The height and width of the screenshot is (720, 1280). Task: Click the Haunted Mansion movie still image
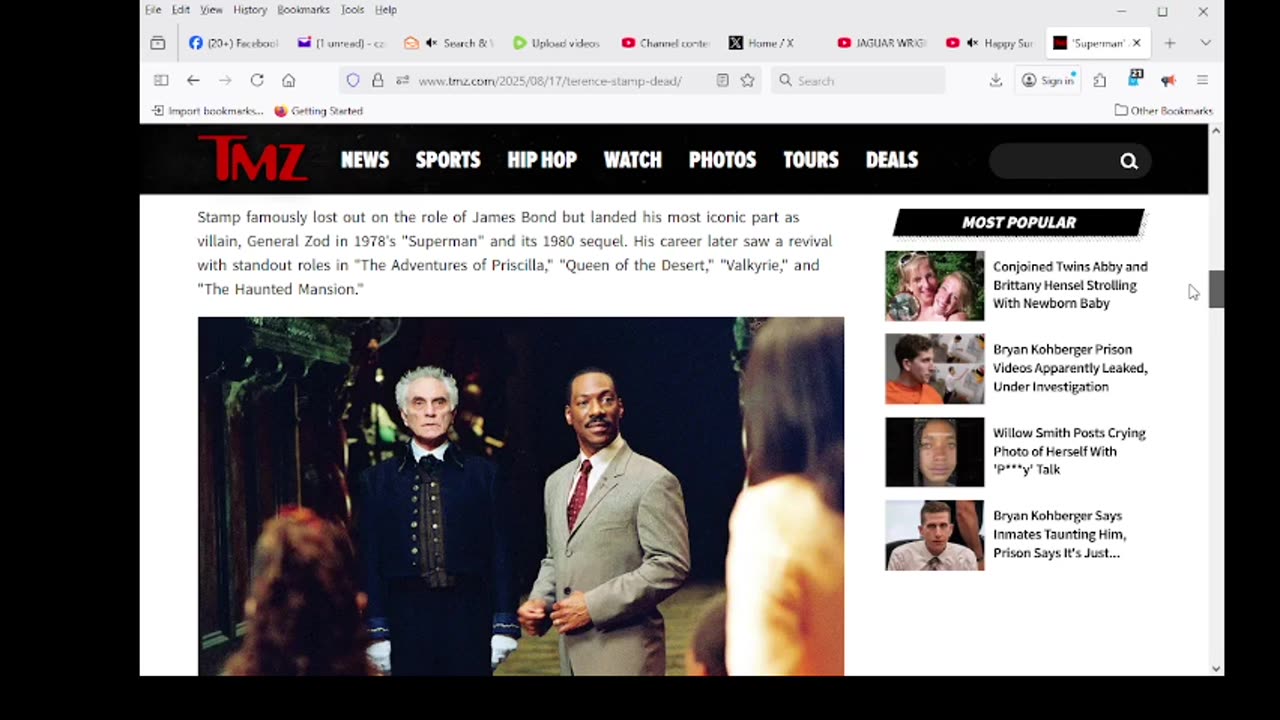(521, 496)
